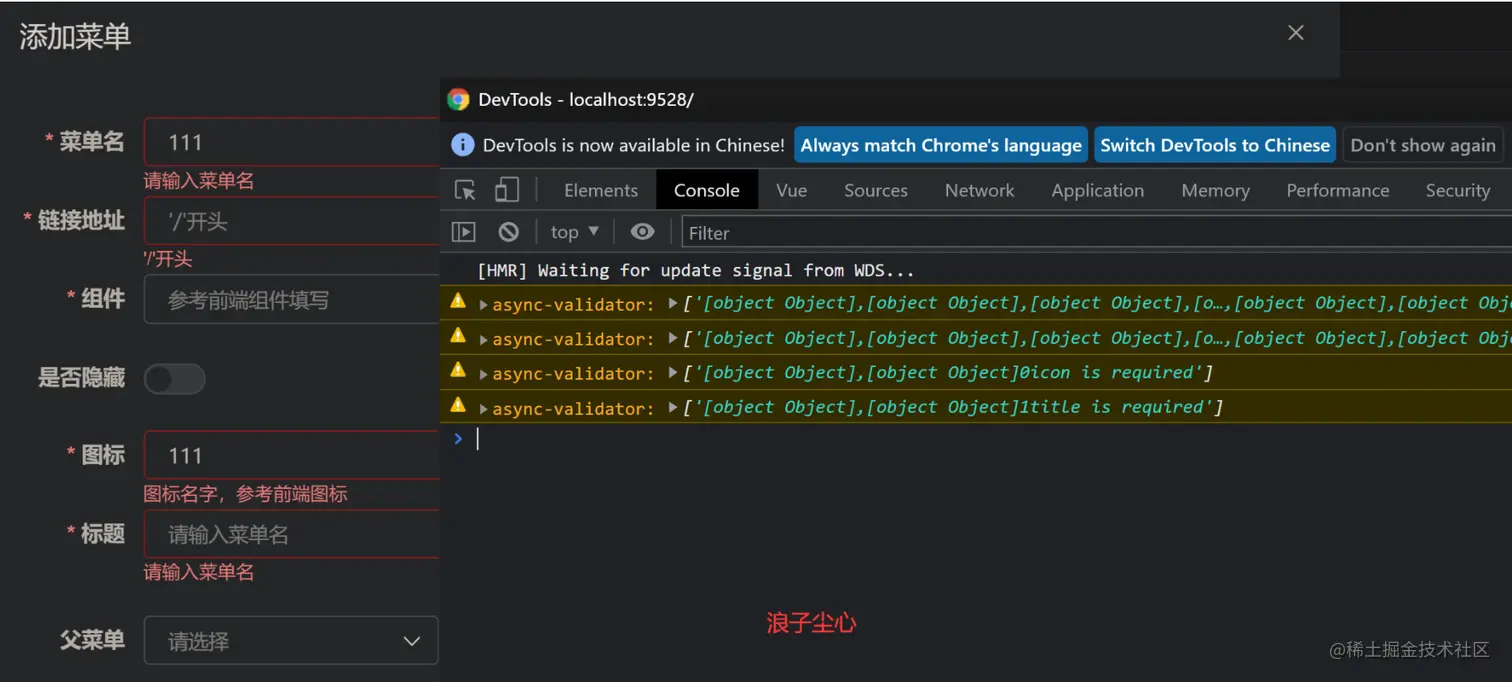Toggle the 是否隐藏 switch
The height and width of the screenshot is (682, 1512).
coord(175,379)
